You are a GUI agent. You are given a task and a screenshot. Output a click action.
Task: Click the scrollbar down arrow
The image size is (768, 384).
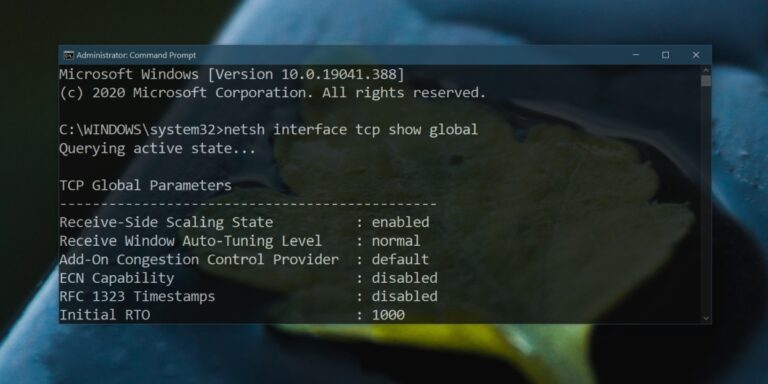click(x=706, y=318)
